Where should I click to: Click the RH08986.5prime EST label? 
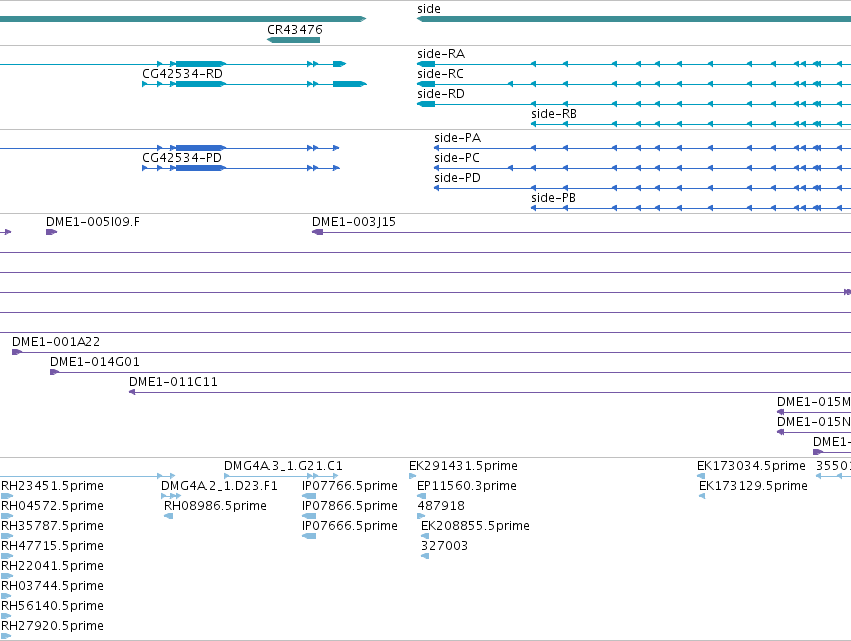[x=215, y=506]
